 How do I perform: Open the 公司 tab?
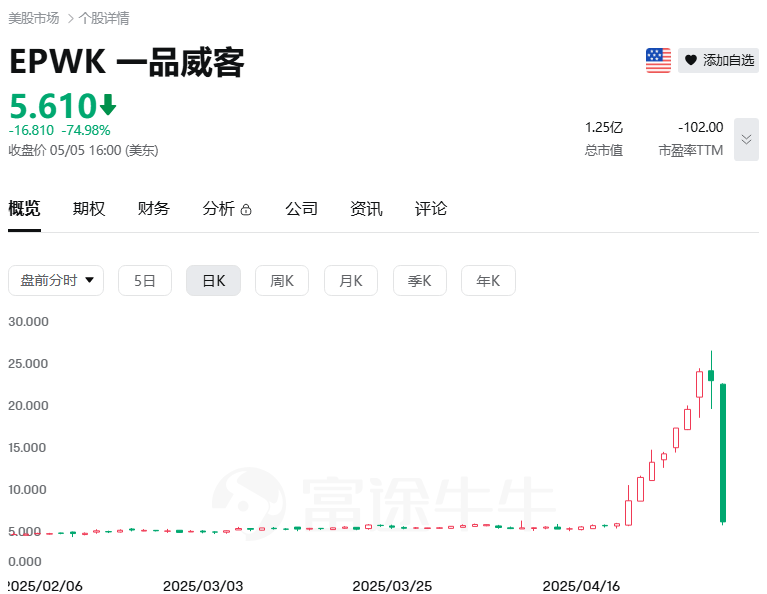click(x=301, y=208)
